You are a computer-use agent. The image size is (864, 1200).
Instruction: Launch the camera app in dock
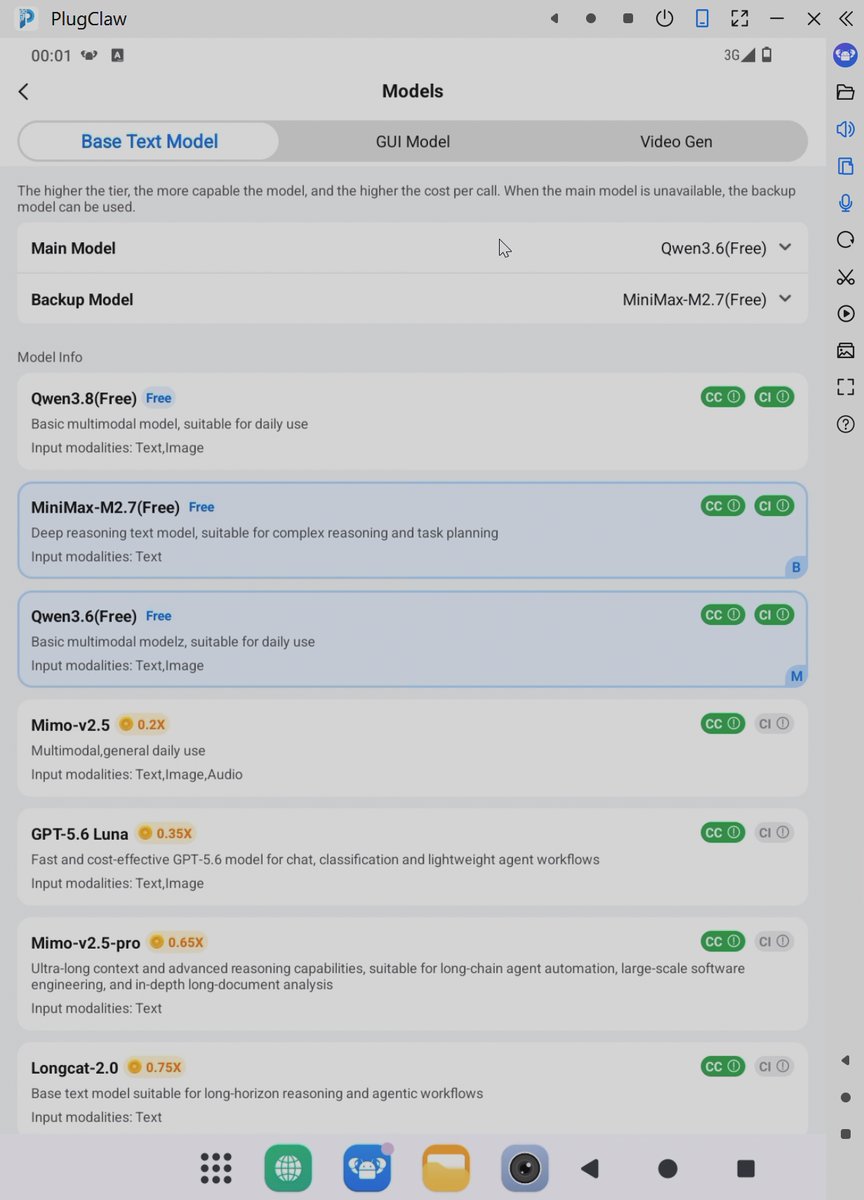525,1168
